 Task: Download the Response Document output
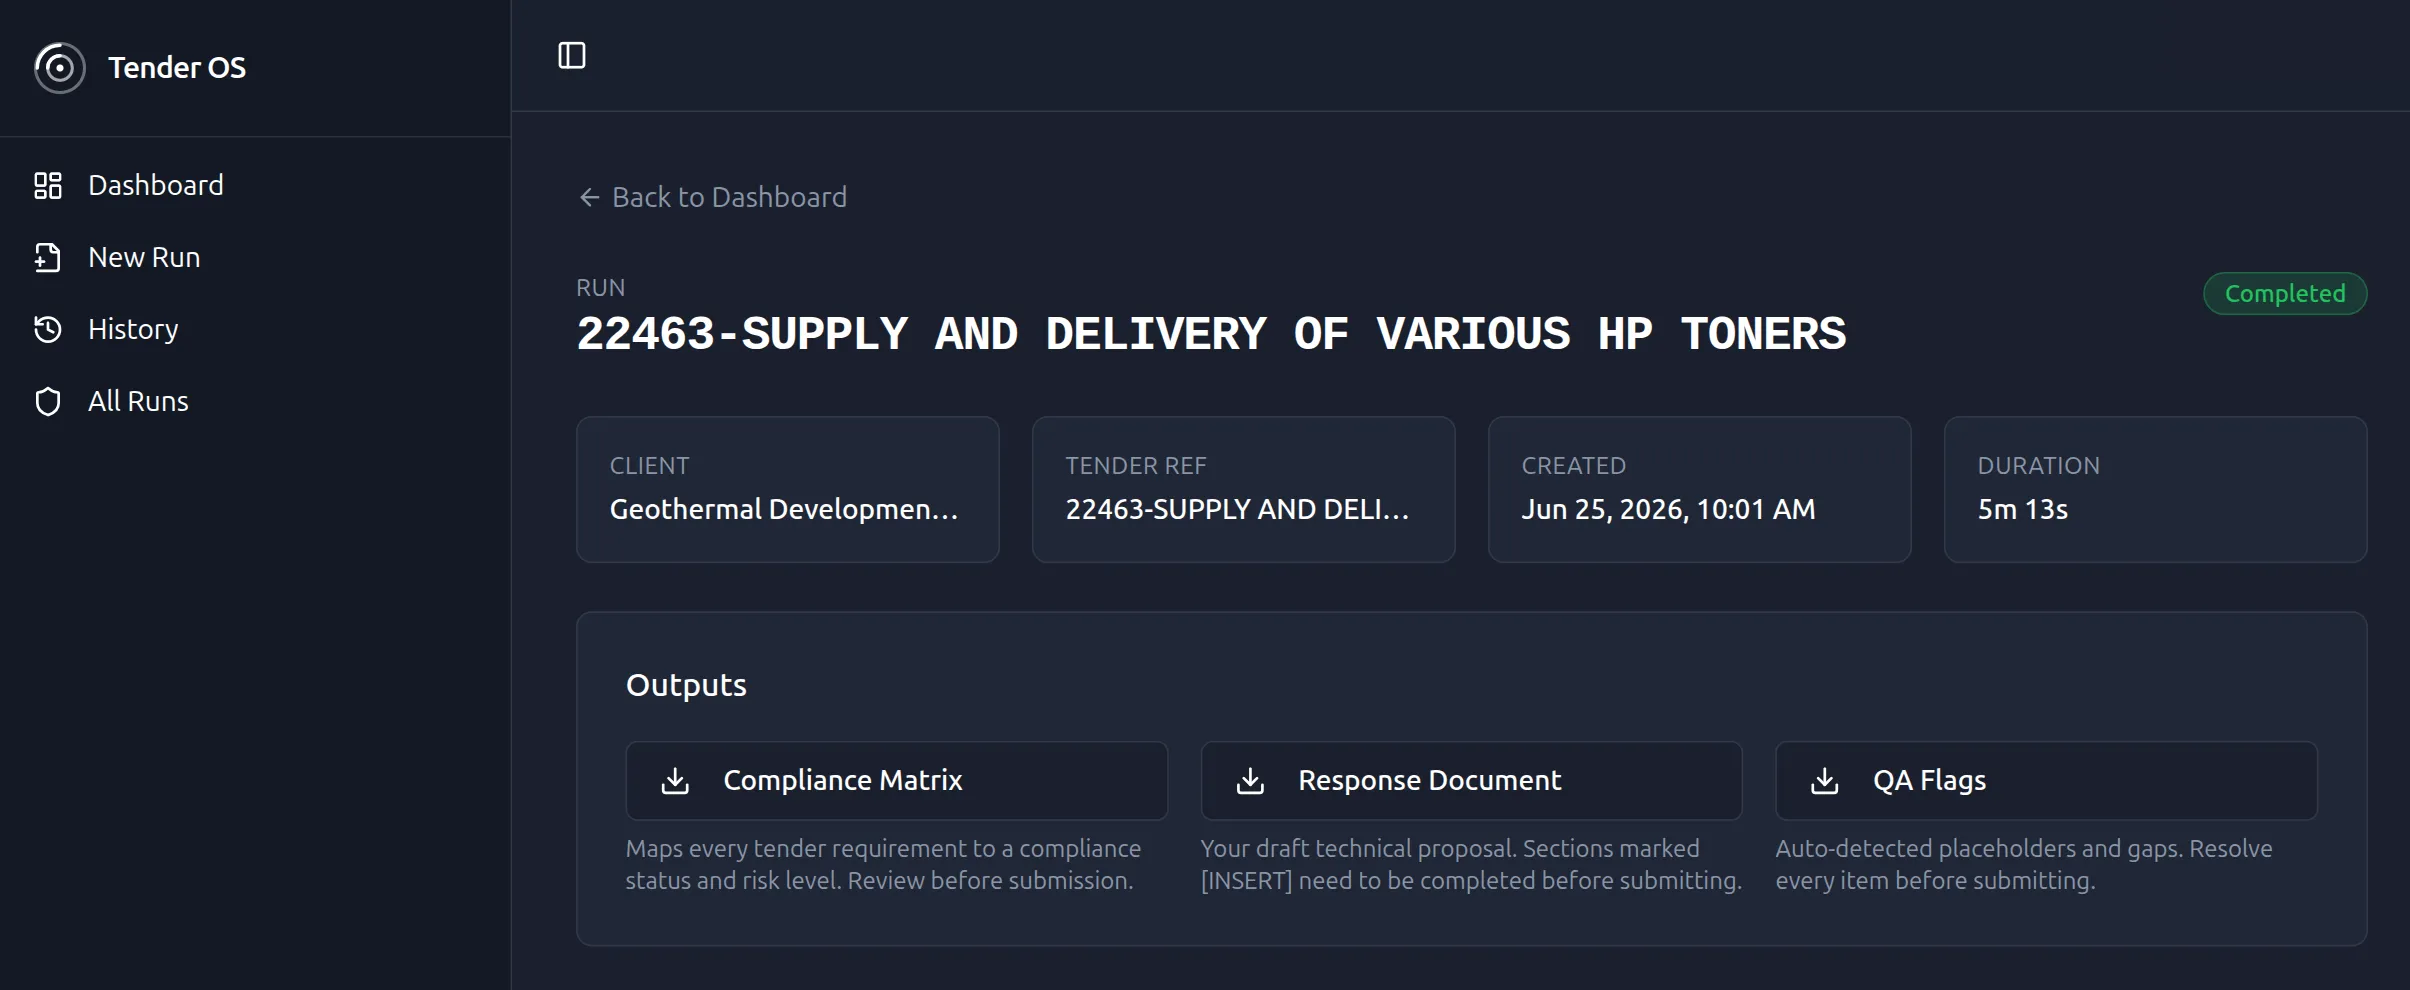[x=1472, y=781]
